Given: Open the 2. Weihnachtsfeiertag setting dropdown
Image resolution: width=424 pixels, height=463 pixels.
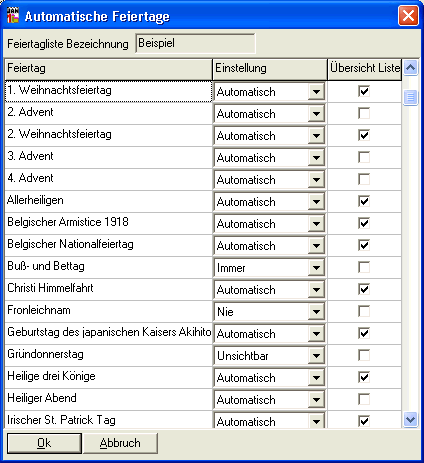Looking at the screenshot, I should coord(316,135).
